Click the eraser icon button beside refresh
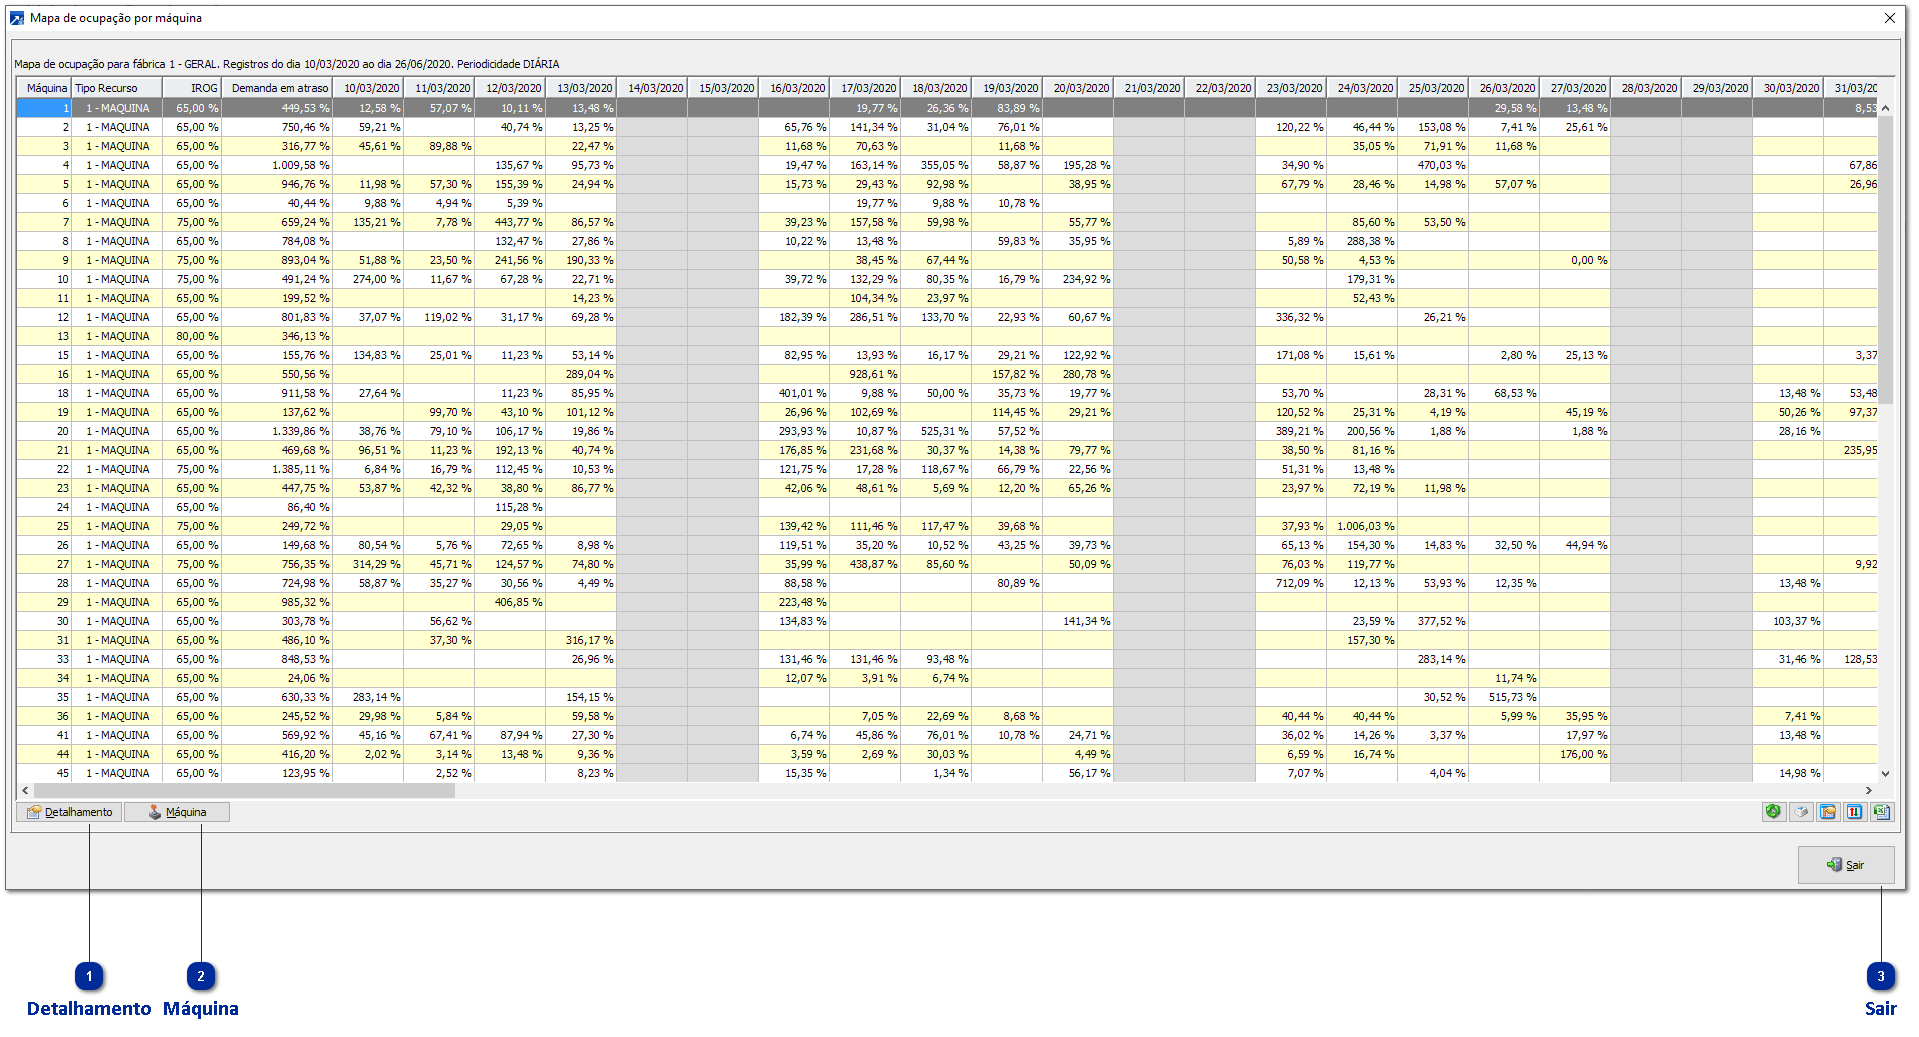The image size is (1919, 1037). [1801, 812]
